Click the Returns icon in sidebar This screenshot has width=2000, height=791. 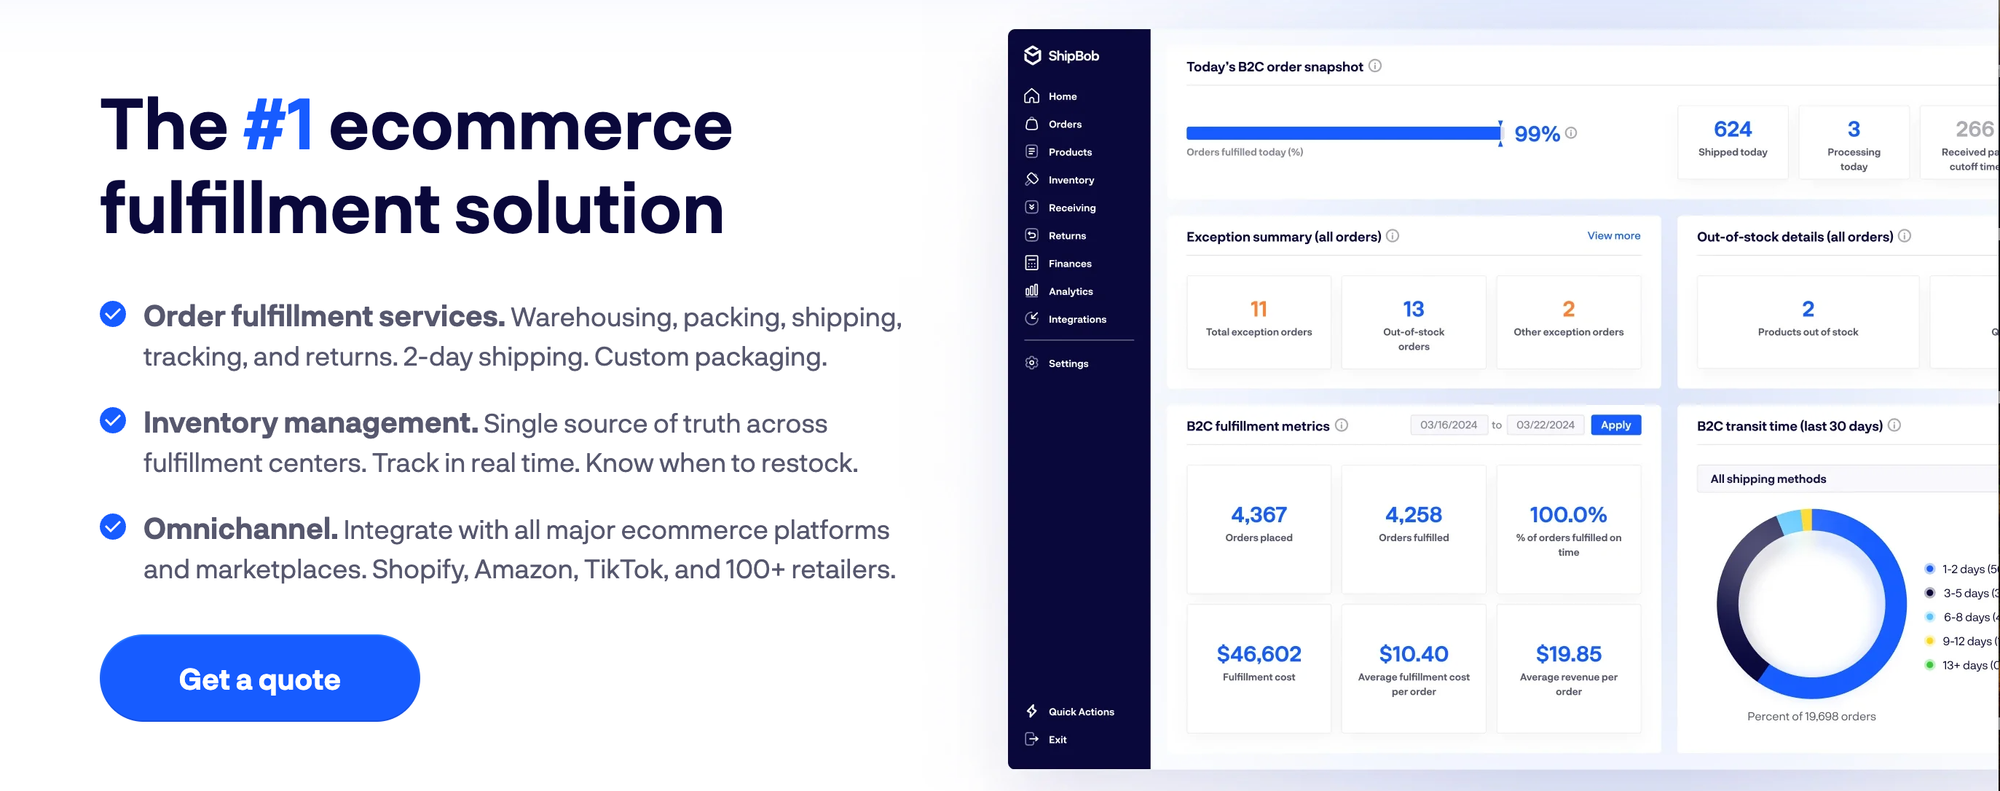click(1032, 235)
